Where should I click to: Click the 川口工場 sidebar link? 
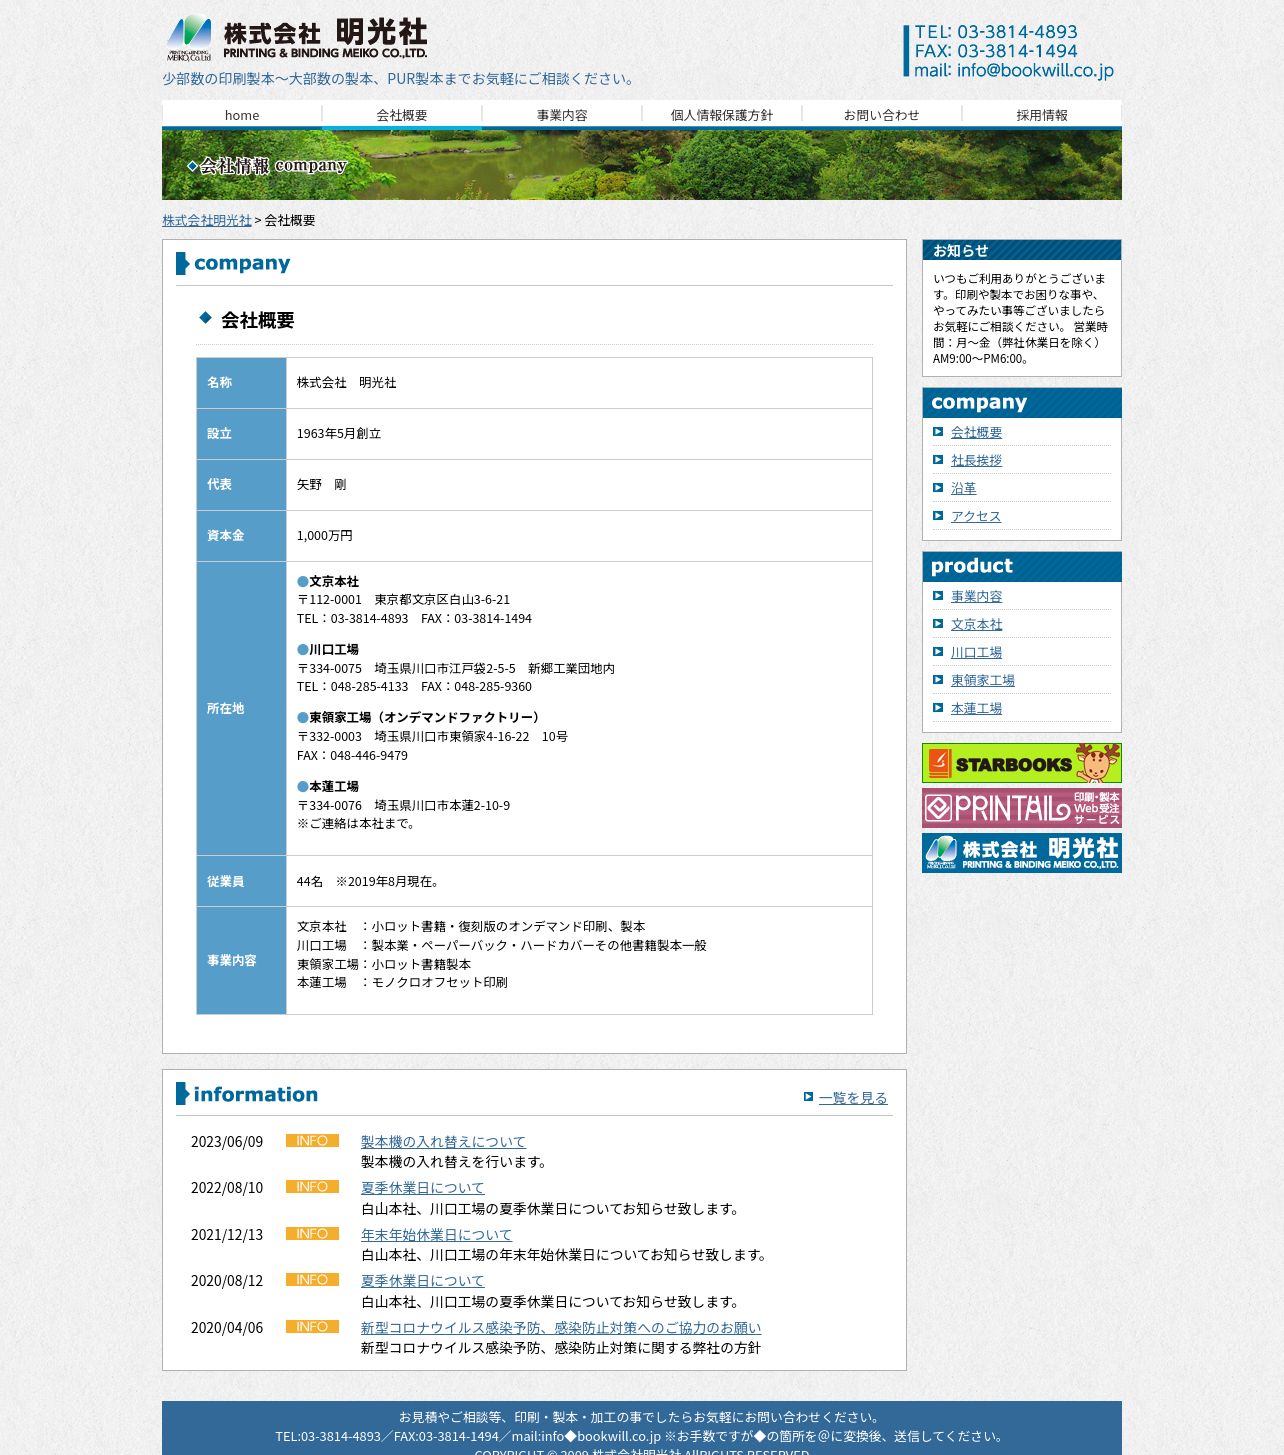pos(976,652)
